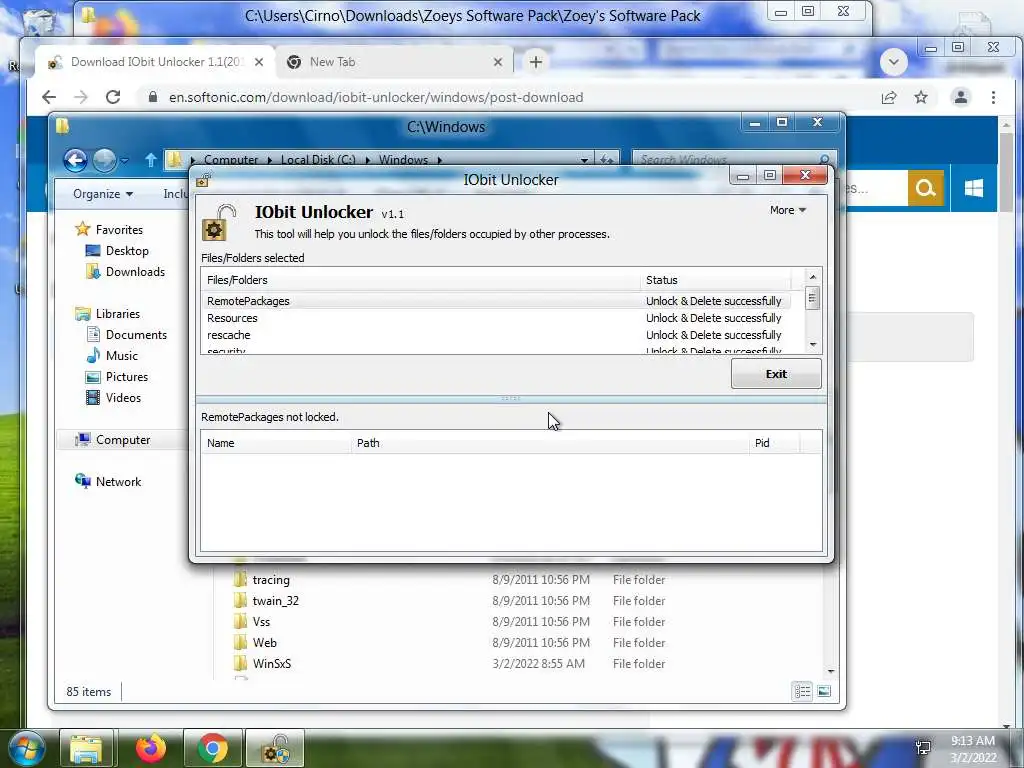This screenshot has height=768, width=1024.
Task: Close the Download IObit Unlocker tab
Action: point(259,62)
